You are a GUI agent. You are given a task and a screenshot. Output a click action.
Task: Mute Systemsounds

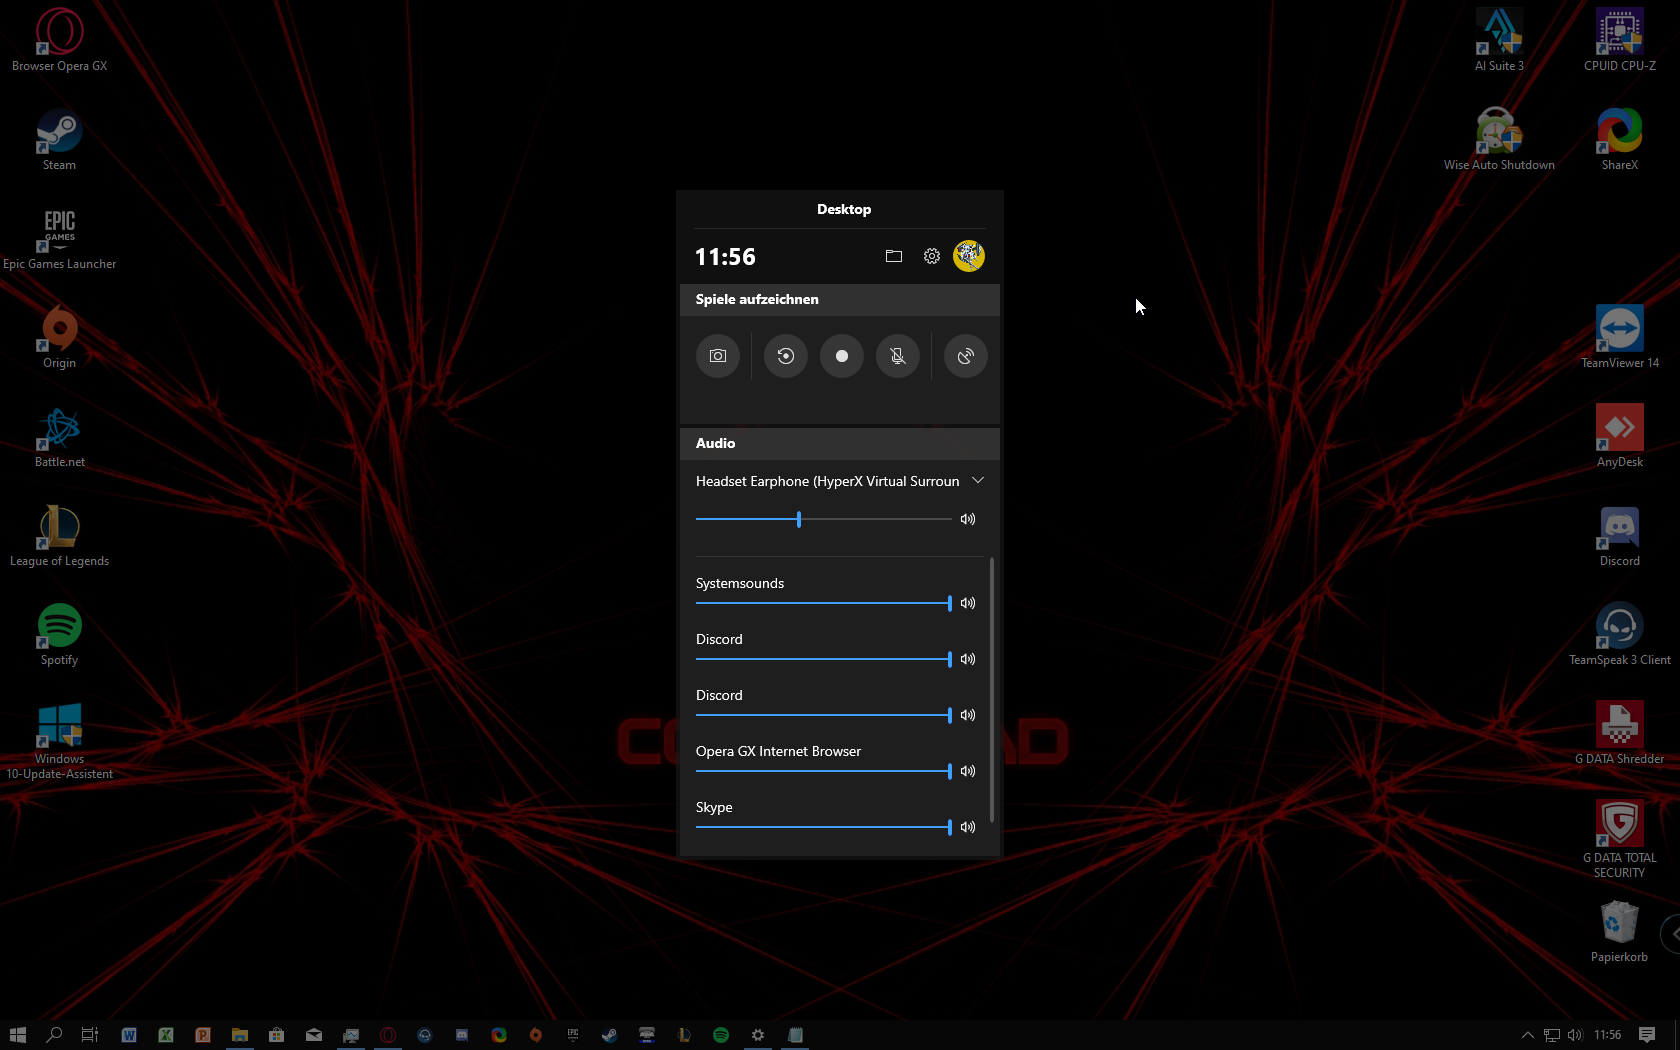(x=968, y=603)
